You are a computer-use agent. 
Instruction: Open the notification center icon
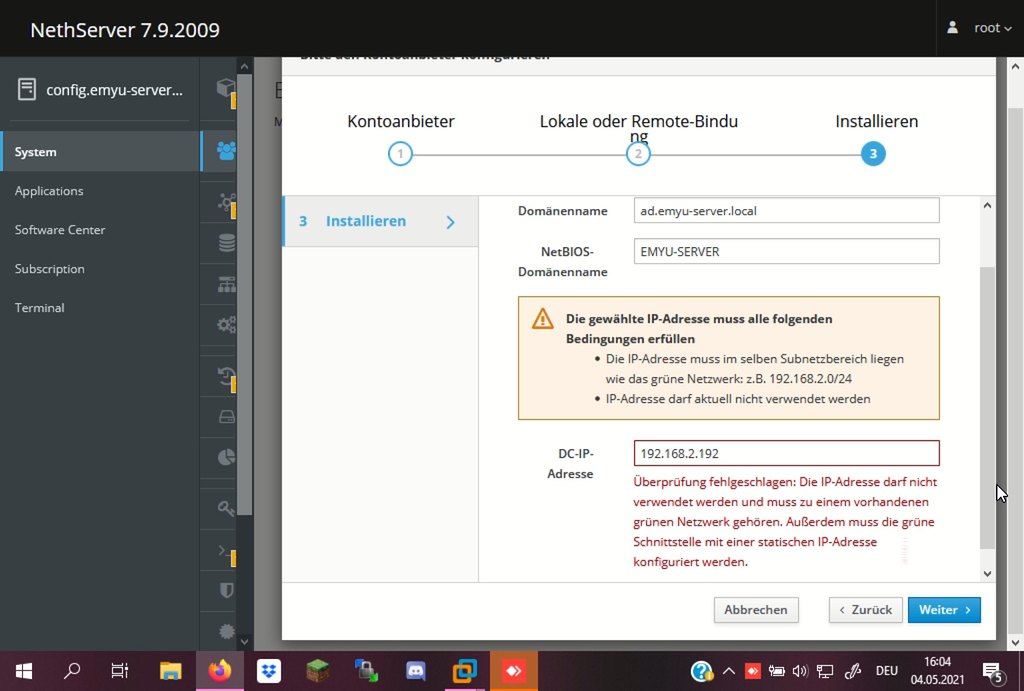click(x=993, y=671)
